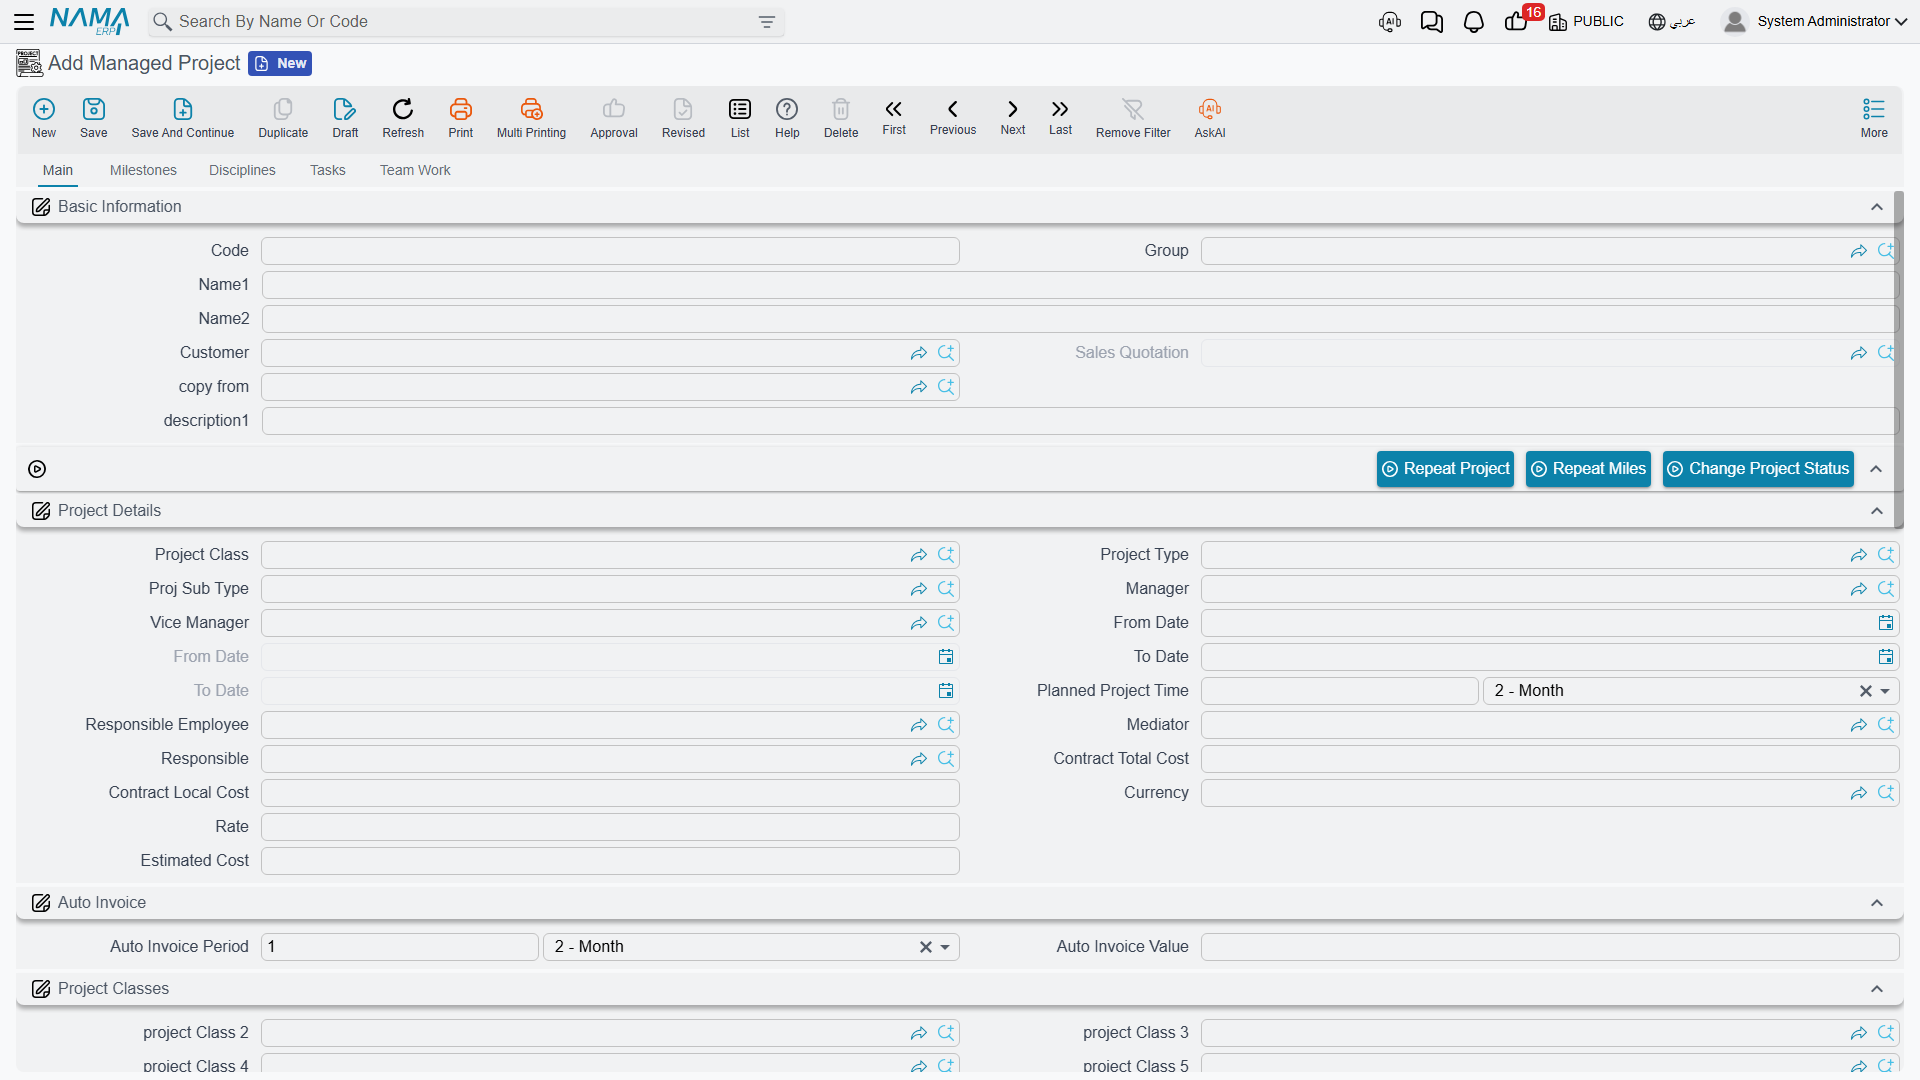The height and width of the screenshot is (1080, 1920).
Task: Collapse the Project Details section
Action: [x=1877, y=511]
